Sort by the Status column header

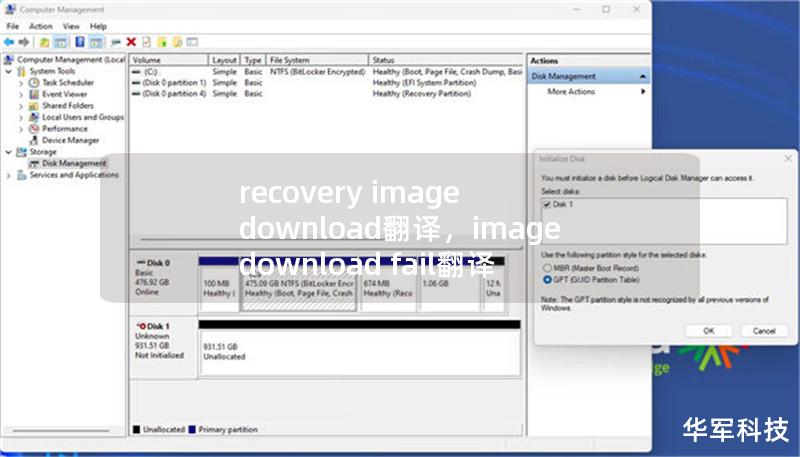point(446,60)
